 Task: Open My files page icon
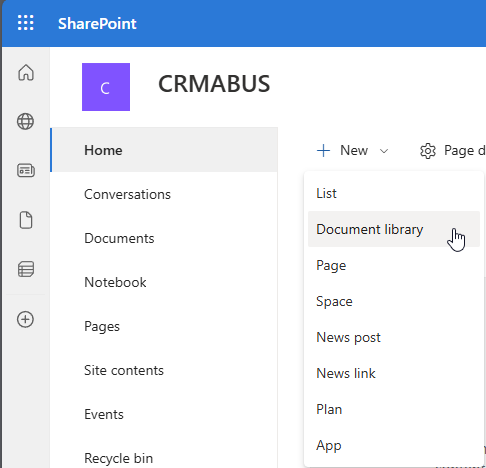(x=26, y=220)
